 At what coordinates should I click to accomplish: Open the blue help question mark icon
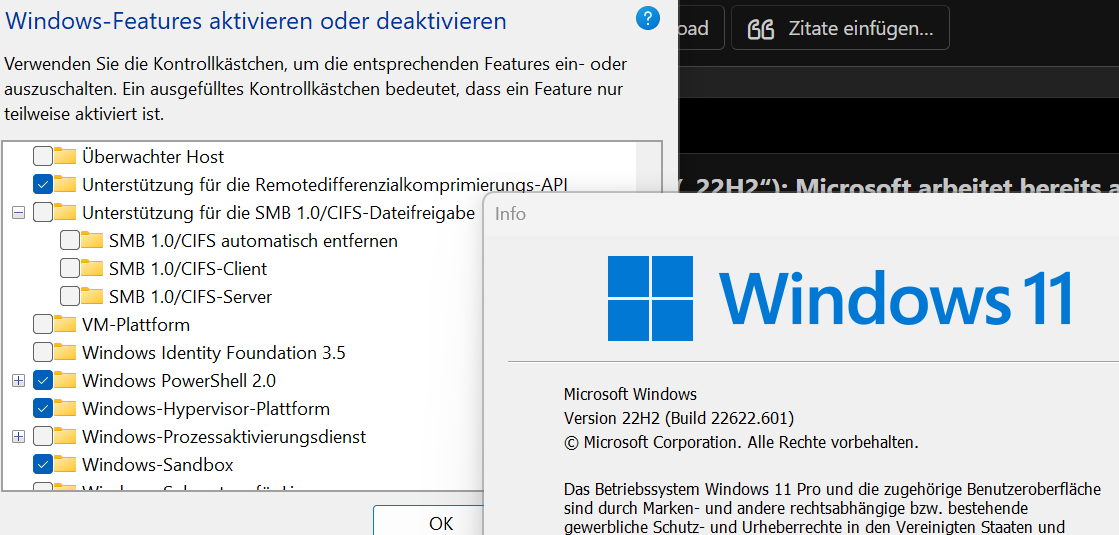(647, 19)
